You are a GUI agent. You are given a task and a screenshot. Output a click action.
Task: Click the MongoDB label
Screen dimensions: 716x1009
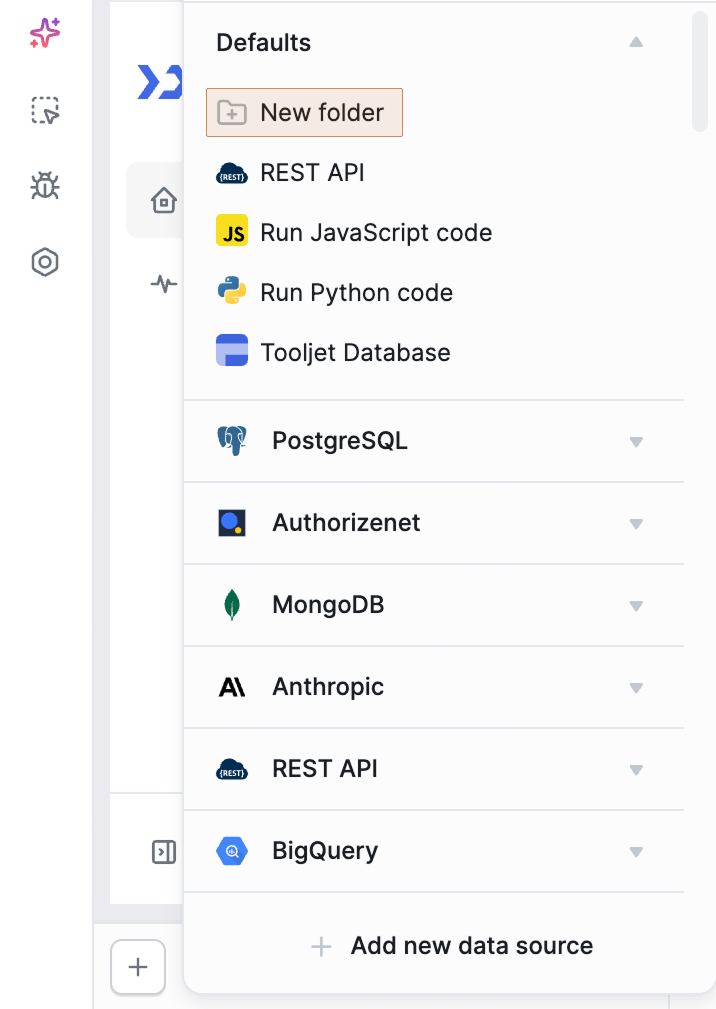click(328, 605)
